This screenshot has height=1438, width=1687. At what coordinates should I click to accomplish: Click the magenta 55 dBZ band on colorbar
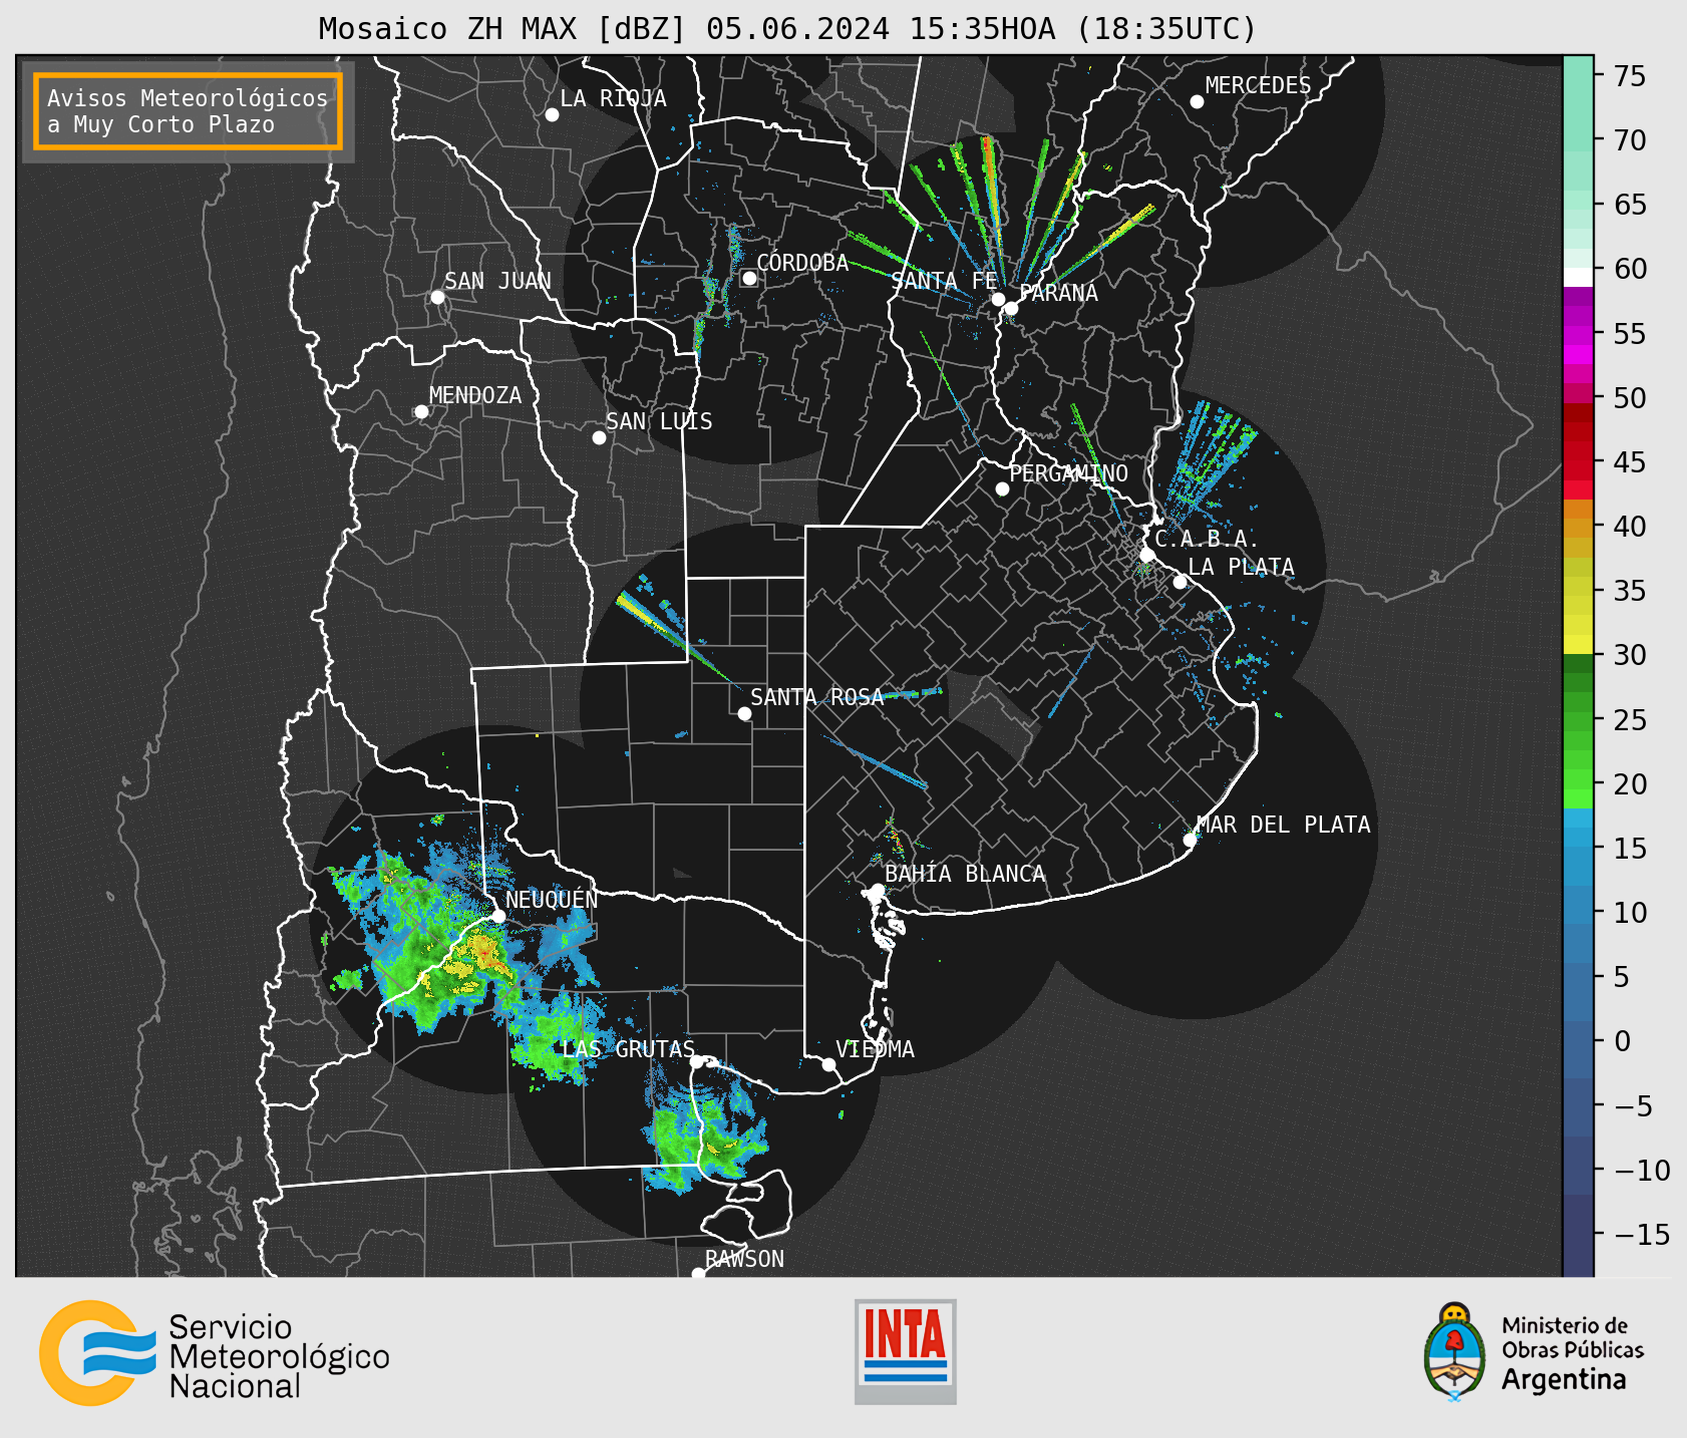tap(1578, 334)
